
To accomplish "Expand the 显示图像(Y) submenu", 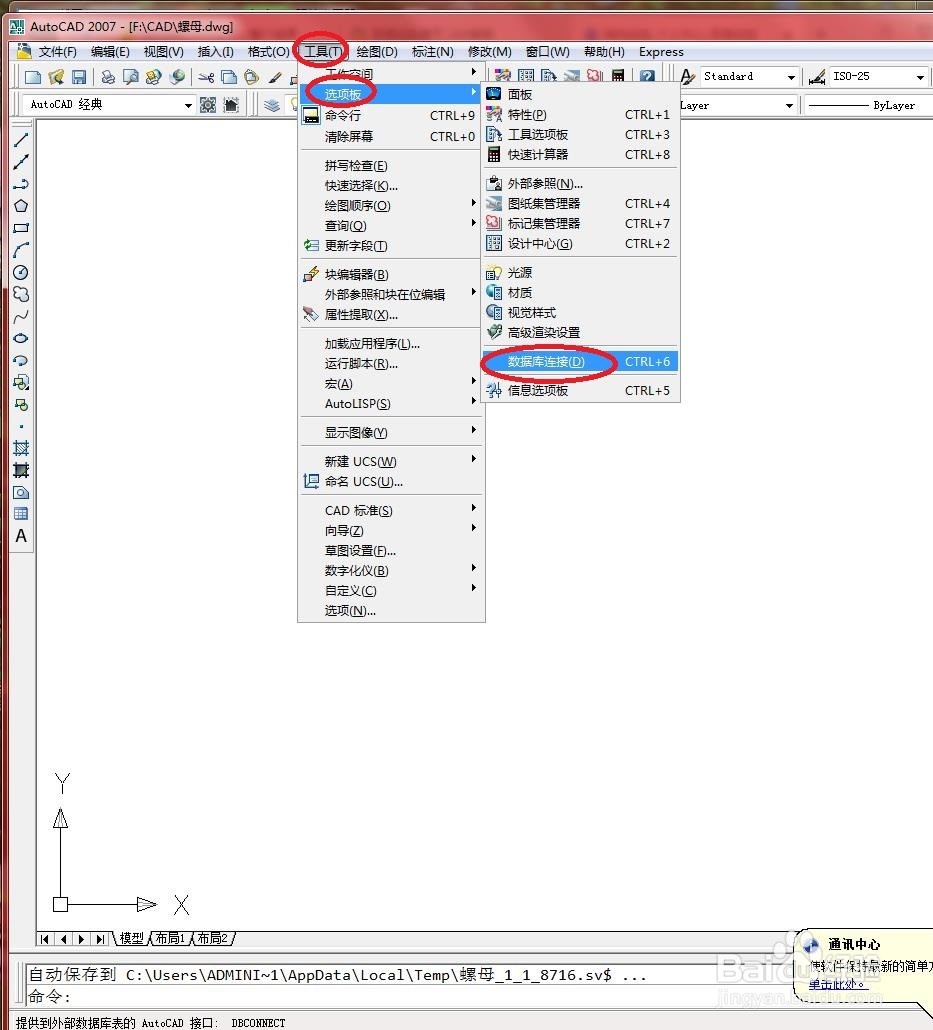I will pos(392,432).
